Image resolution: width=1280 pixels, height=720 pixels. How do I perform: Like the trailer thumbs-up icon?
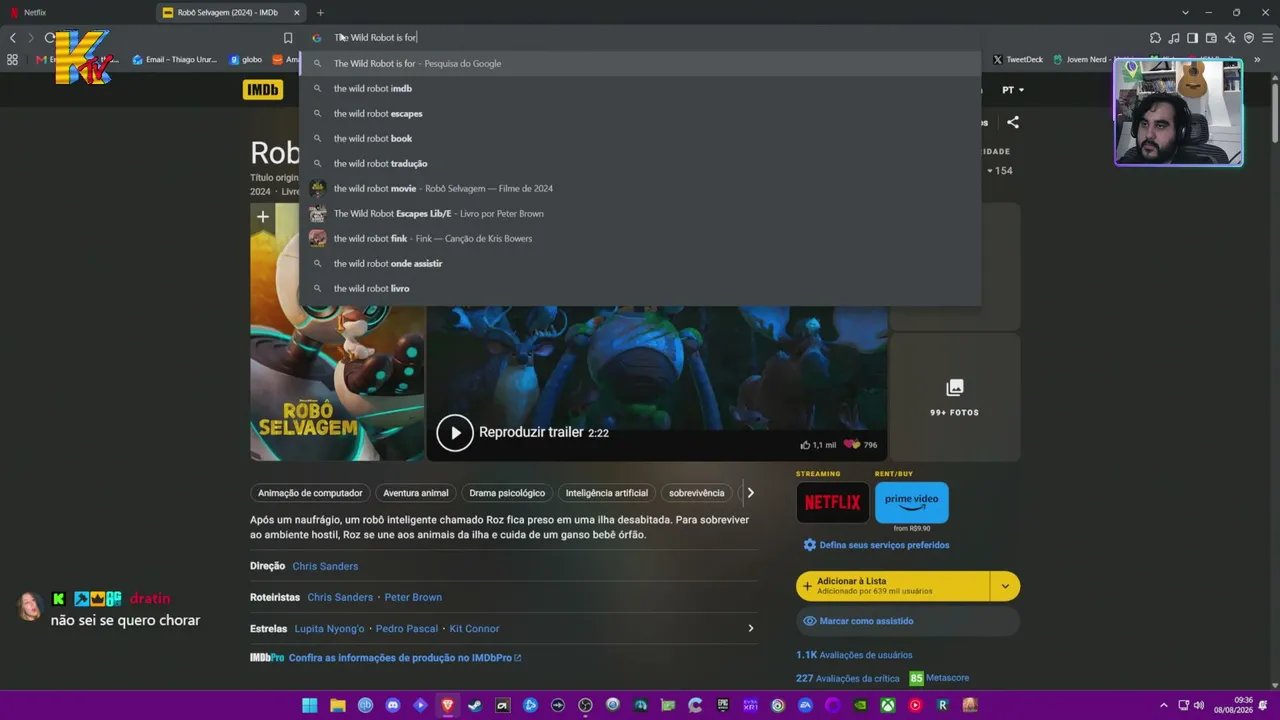point(806,445)
